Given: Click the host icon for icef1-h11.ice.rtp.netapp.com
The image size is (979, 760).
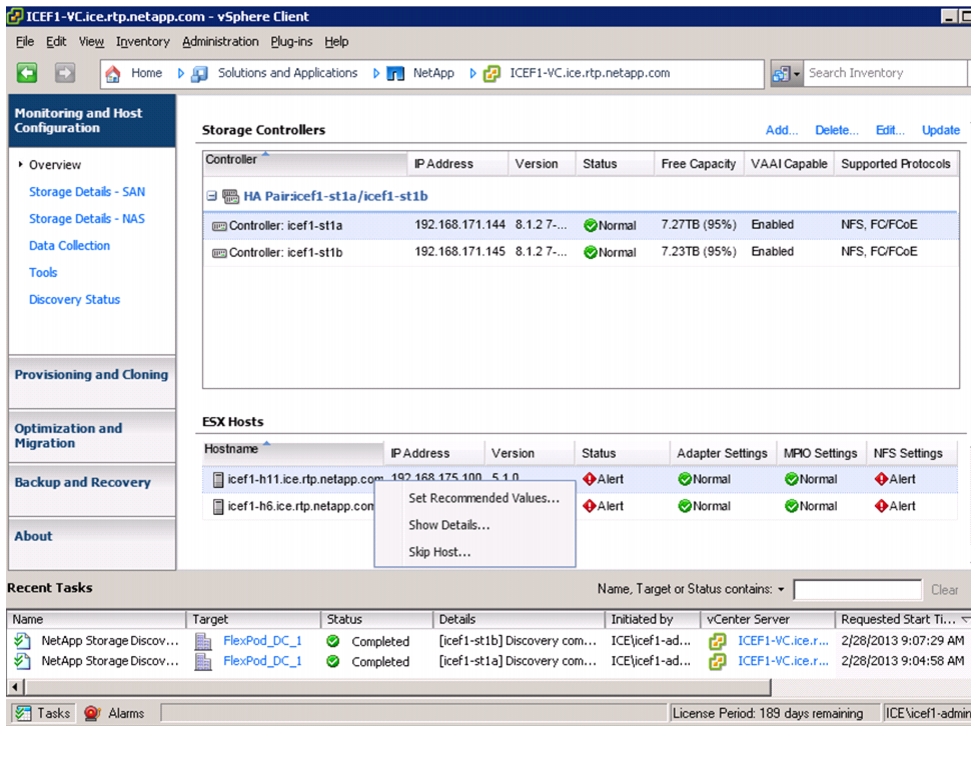Looking at the screenshot, I should [x=218, y=480].
